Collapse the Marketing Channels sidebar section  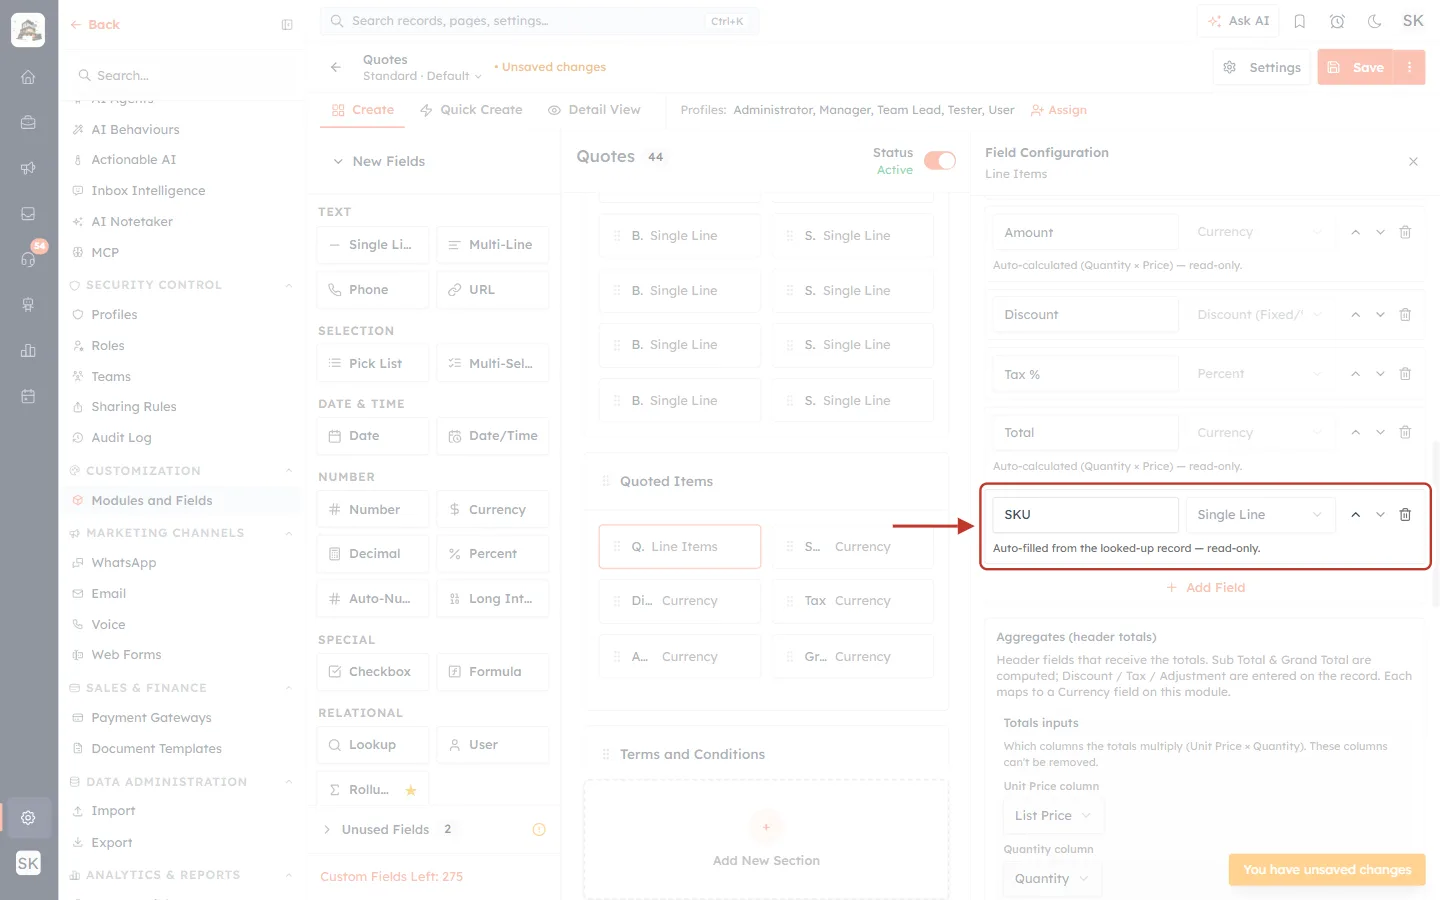coord(288,533)
